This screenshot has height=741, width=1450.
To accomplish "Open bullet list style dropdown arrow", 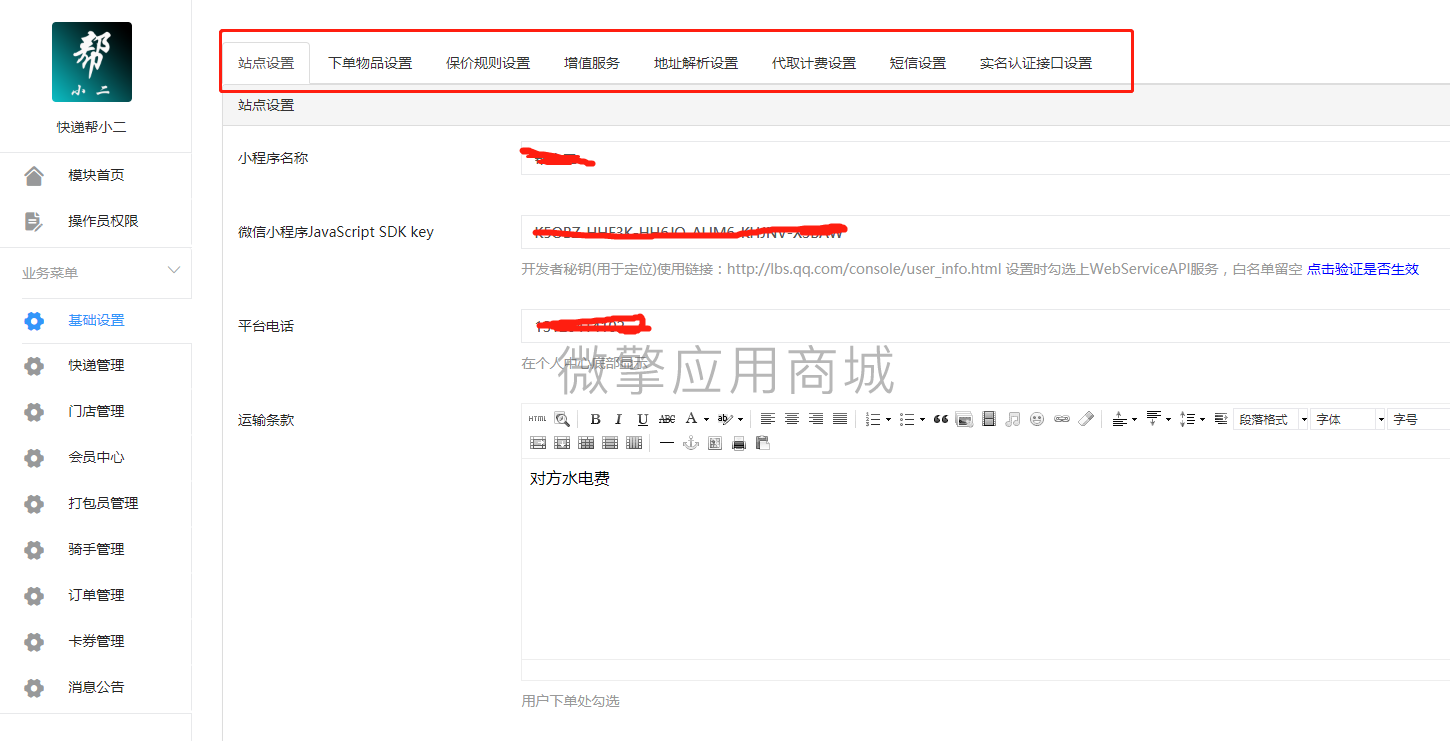I will pyautogui.click(x=922, y=419).
